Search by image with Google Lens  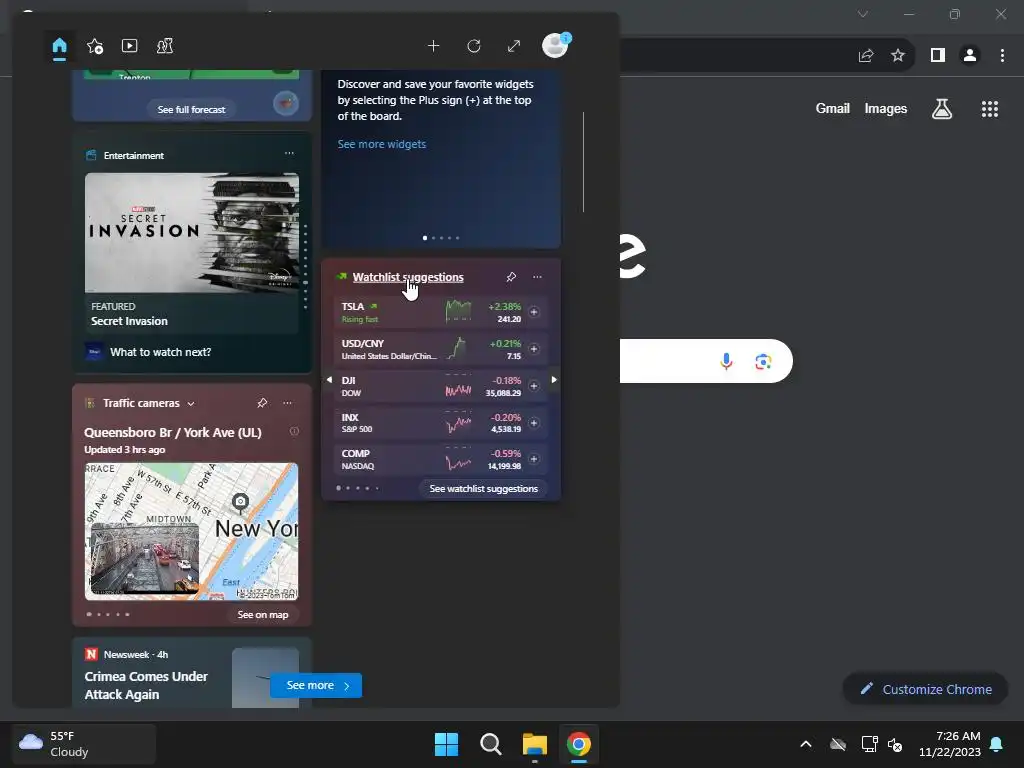click(763, 361)
